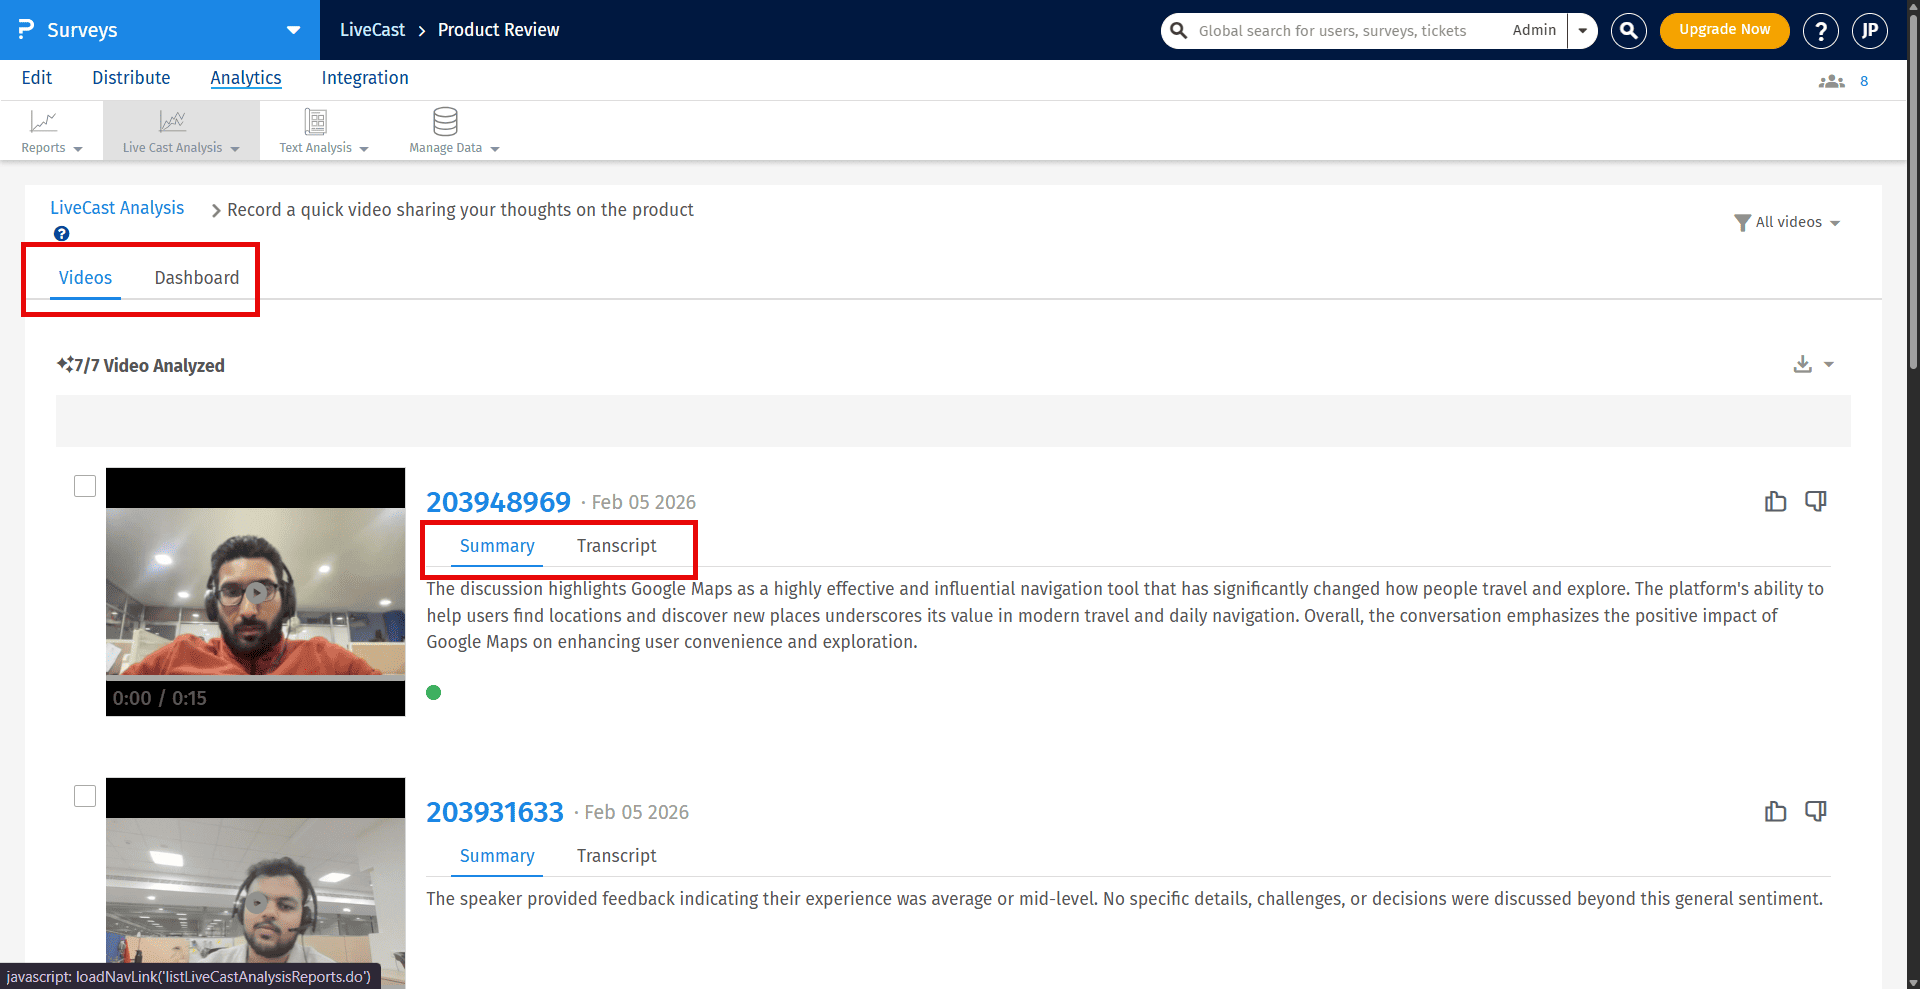This screenshot has width=1920, height=989.
Task: Select the Analytics tab
Action: click(246, 78)
